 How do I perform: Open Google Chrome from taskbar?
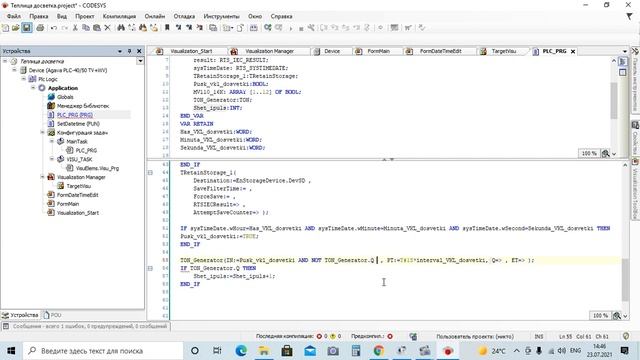(x=379, y=351)
